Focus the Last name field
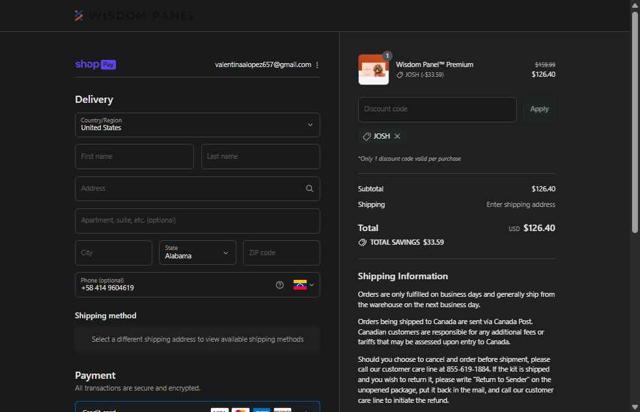 coord(260,156)
